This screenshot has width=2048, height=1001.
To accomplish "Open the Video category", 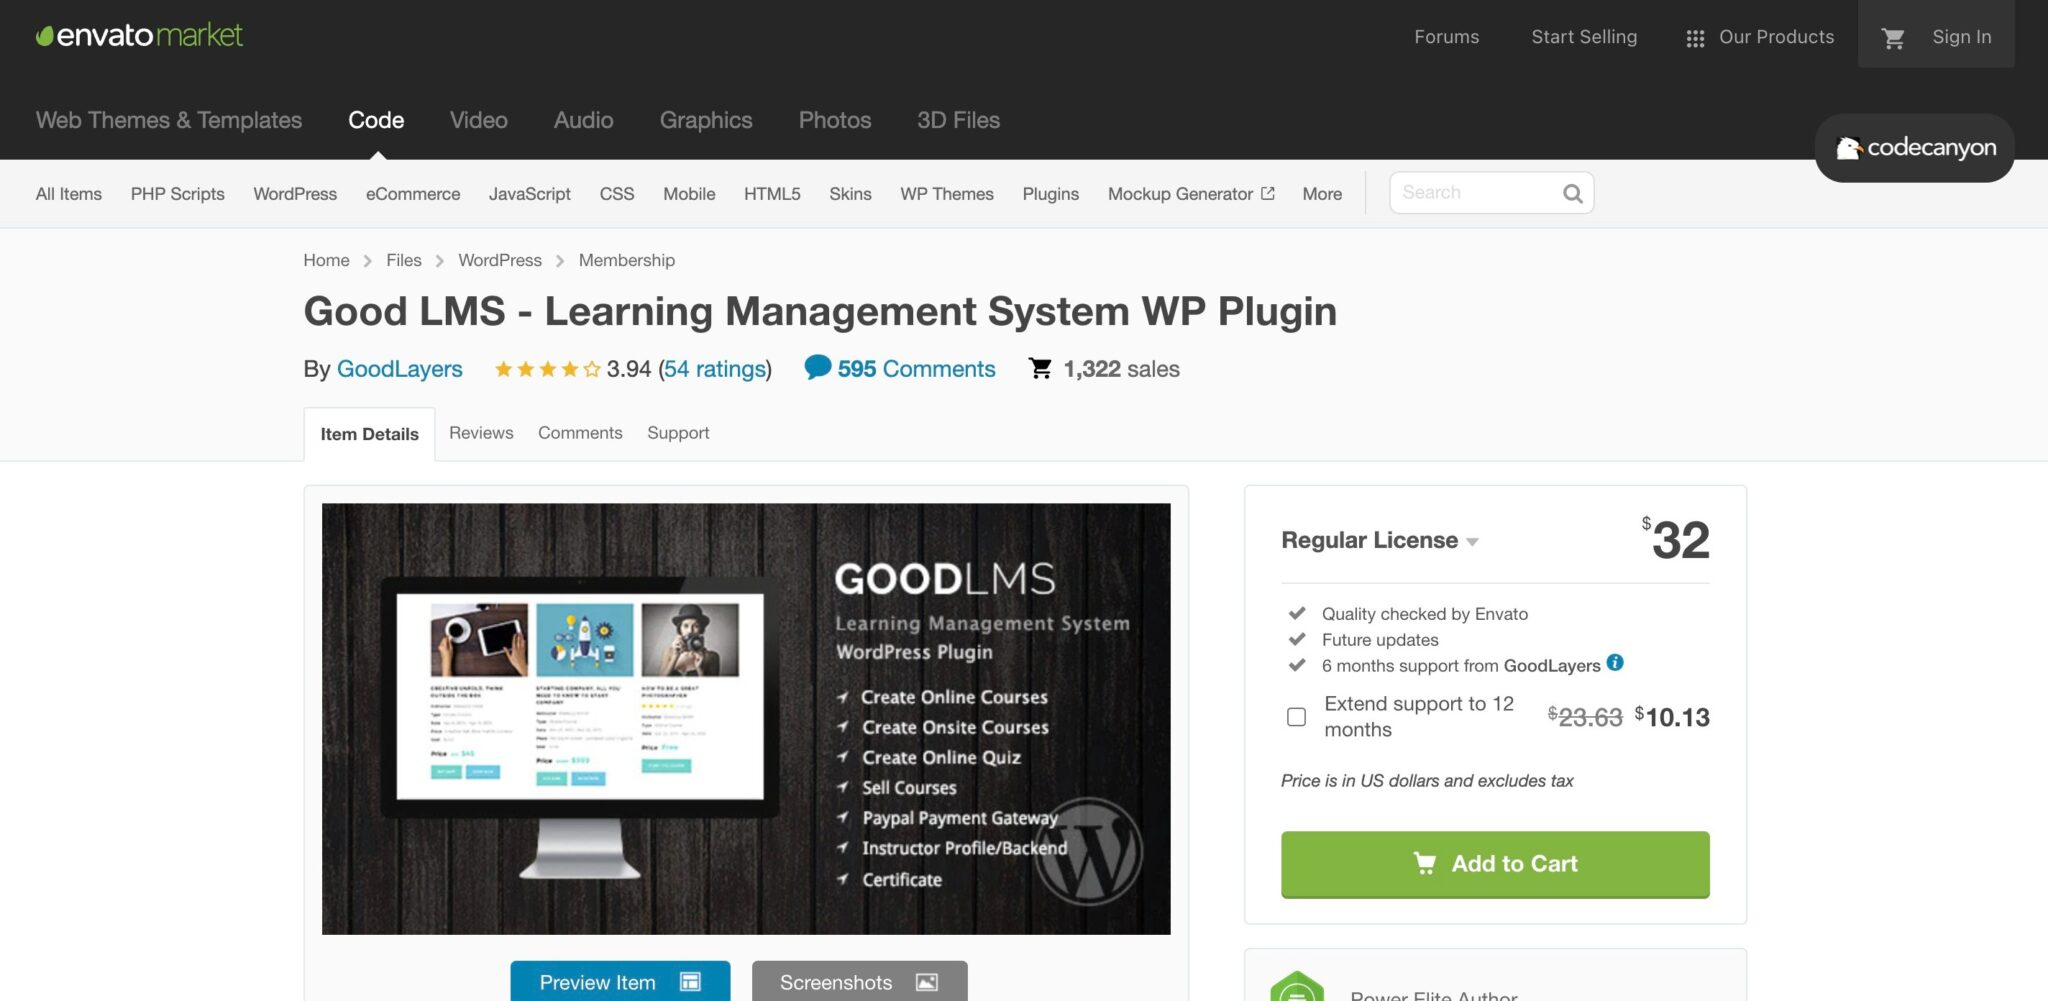I will 479,120.
